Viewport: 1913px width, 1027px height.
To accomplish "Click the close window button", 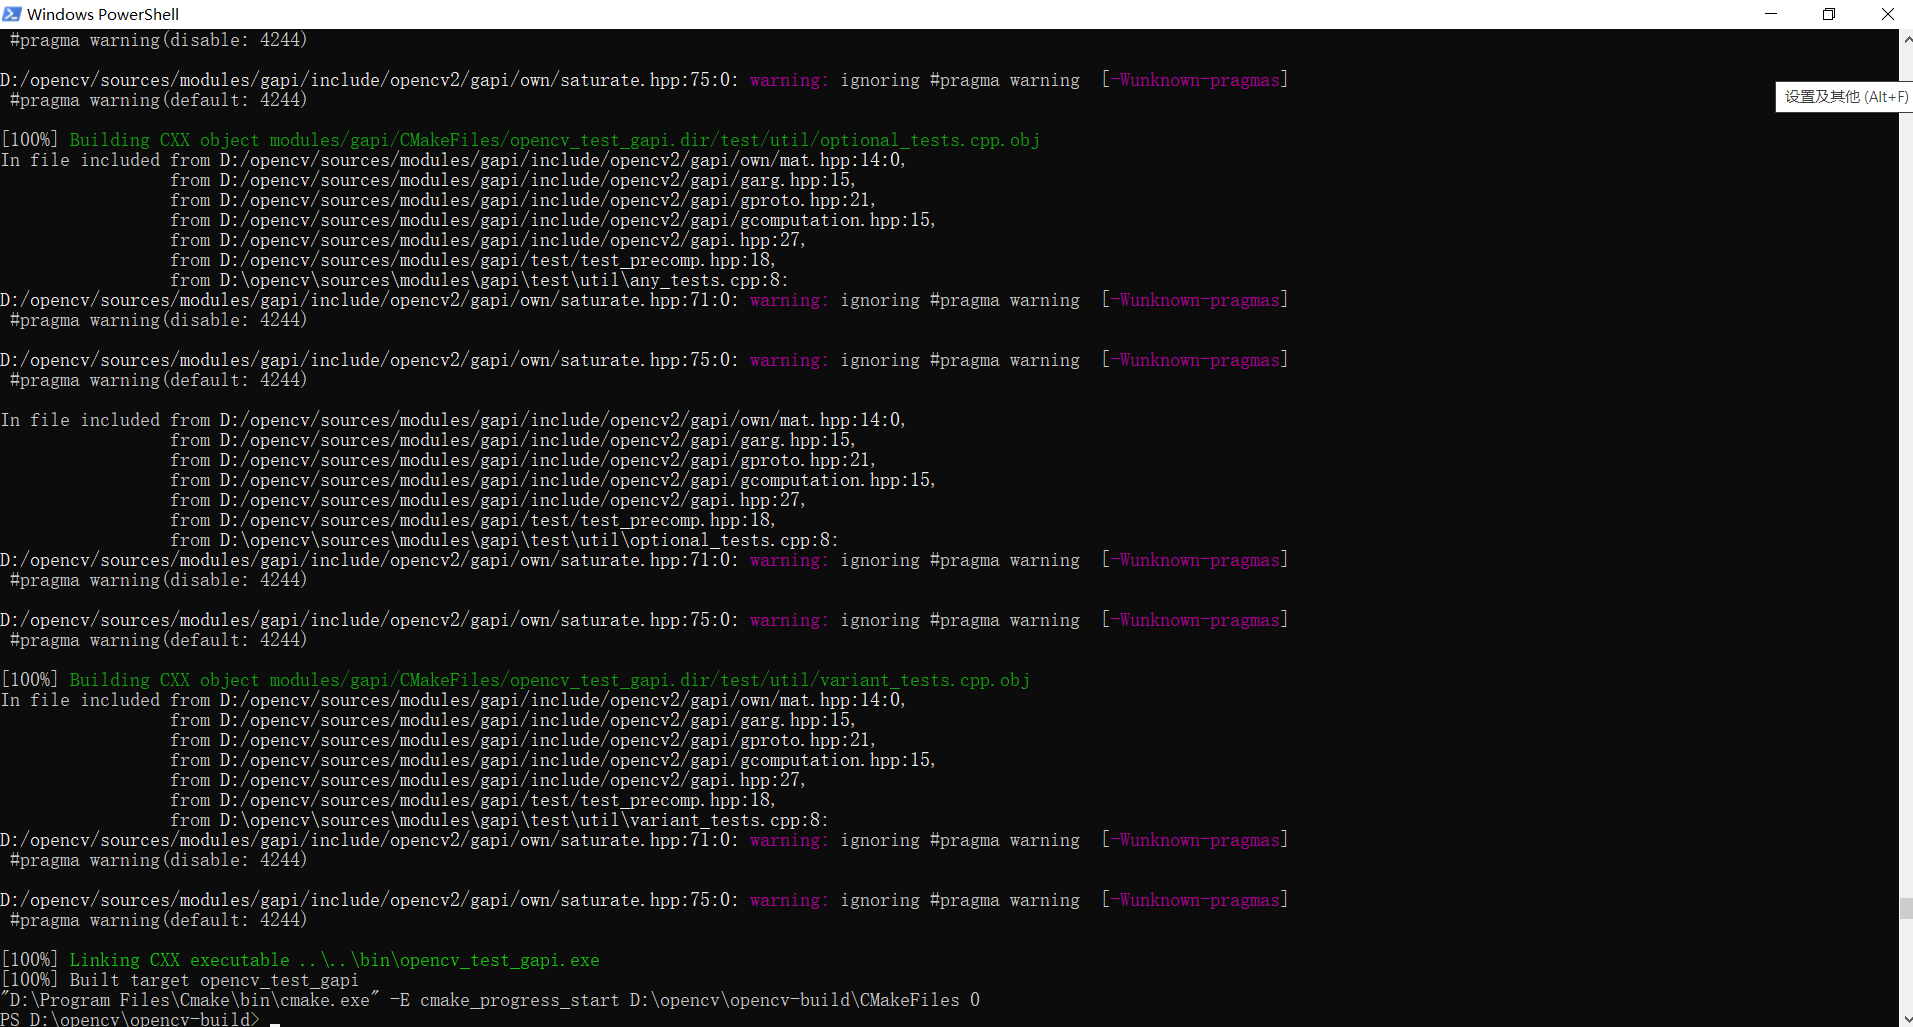I will 1888,14.
